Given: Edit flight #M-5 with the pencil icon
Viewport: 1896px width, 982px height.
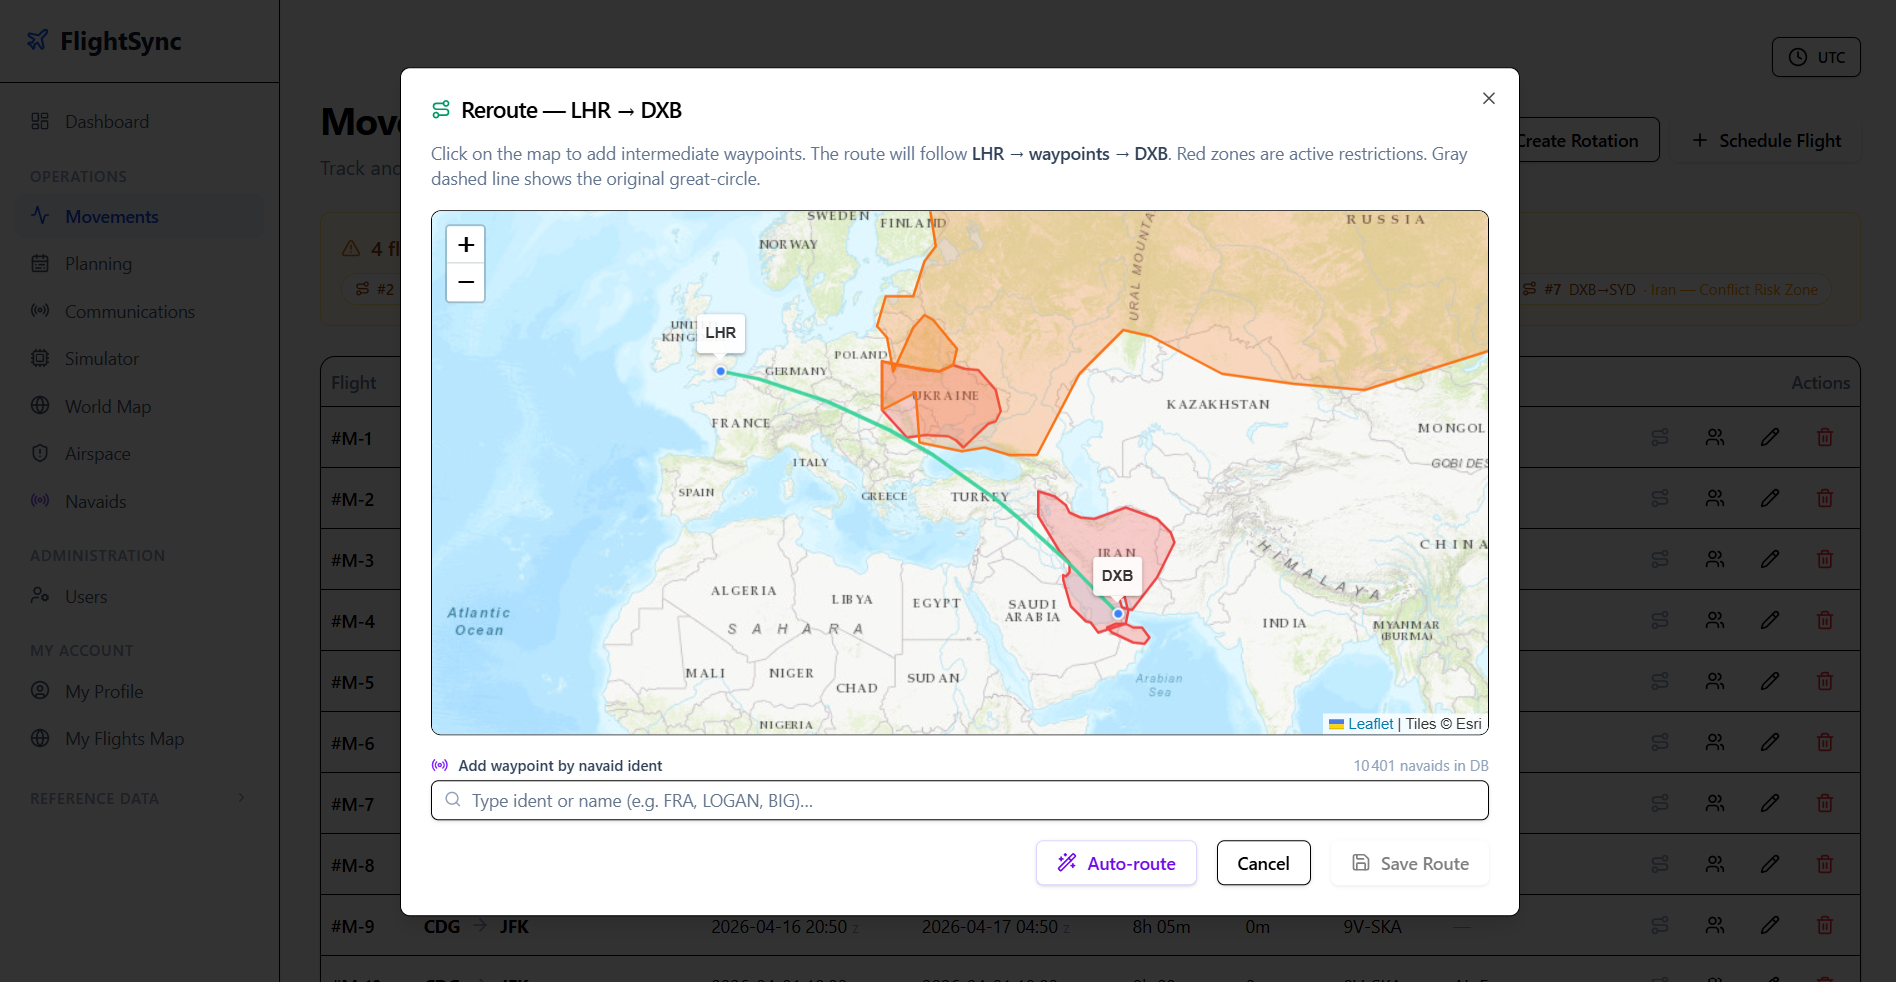Looking at the screenshot, I should click(1770, 681).
